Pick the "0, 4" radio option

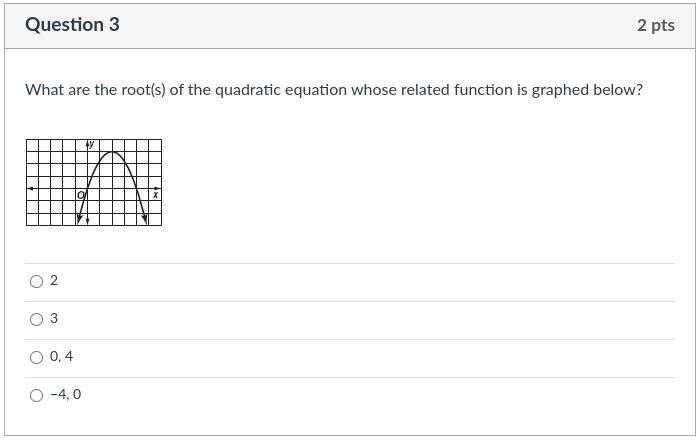[37, 358]
